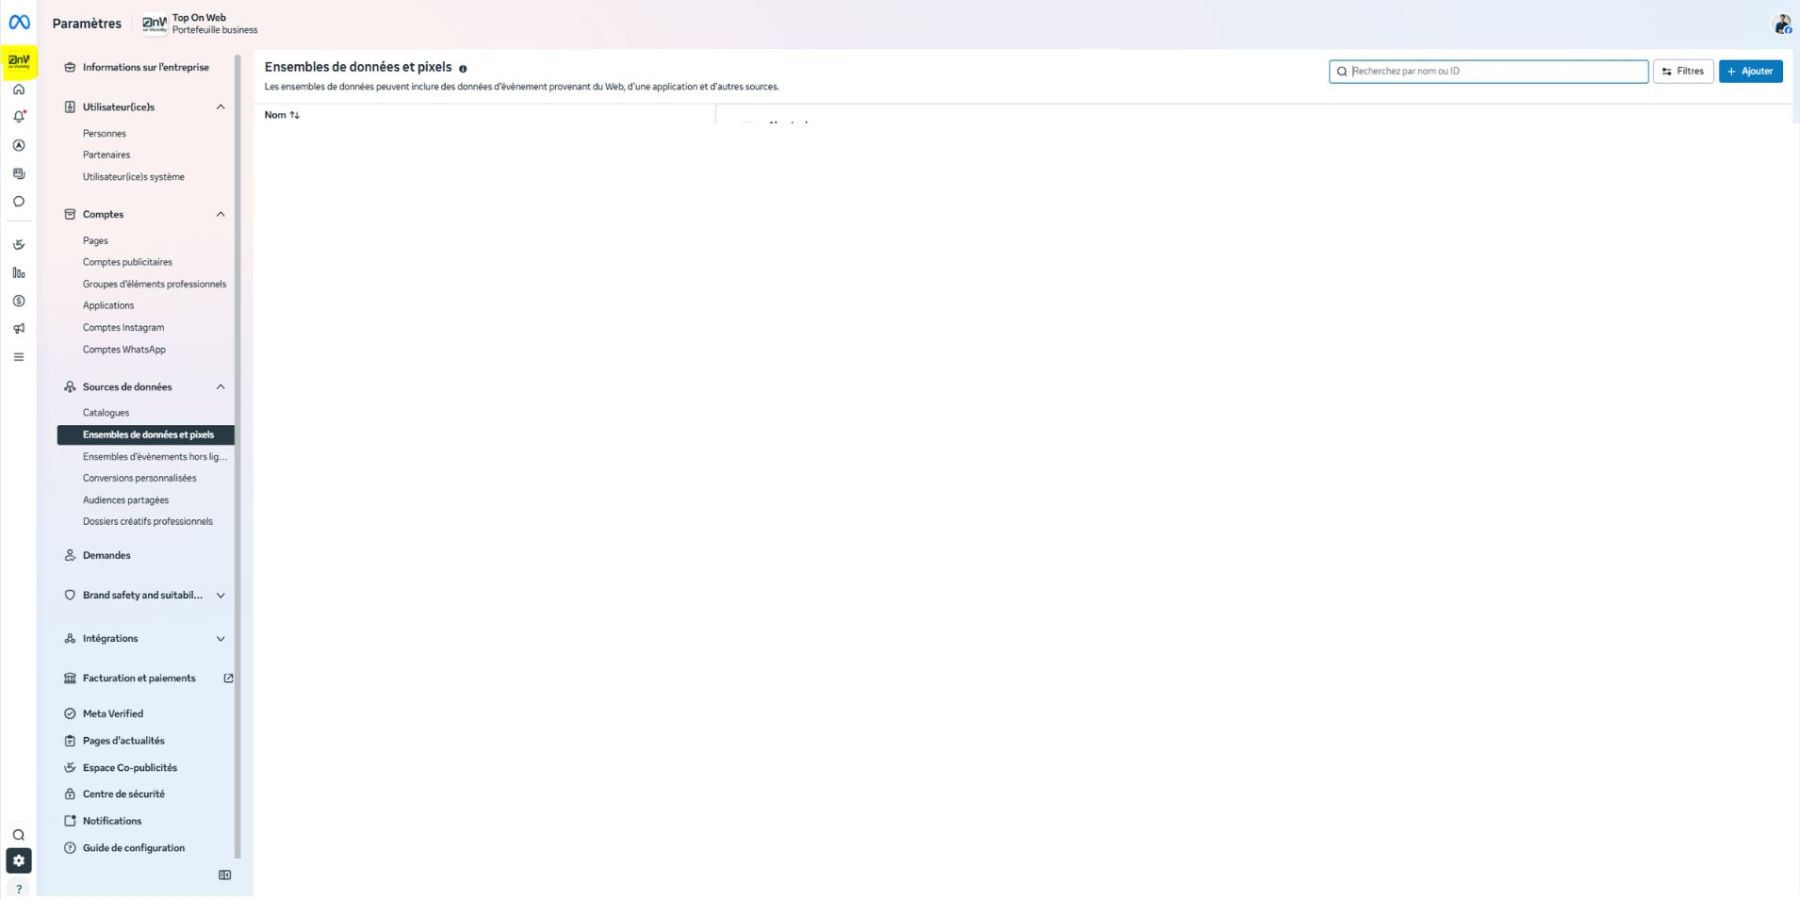Open Conversions personnalisées item
Image resolution: width=1800 pixels, height=900 pixels.
click(139, 478)
